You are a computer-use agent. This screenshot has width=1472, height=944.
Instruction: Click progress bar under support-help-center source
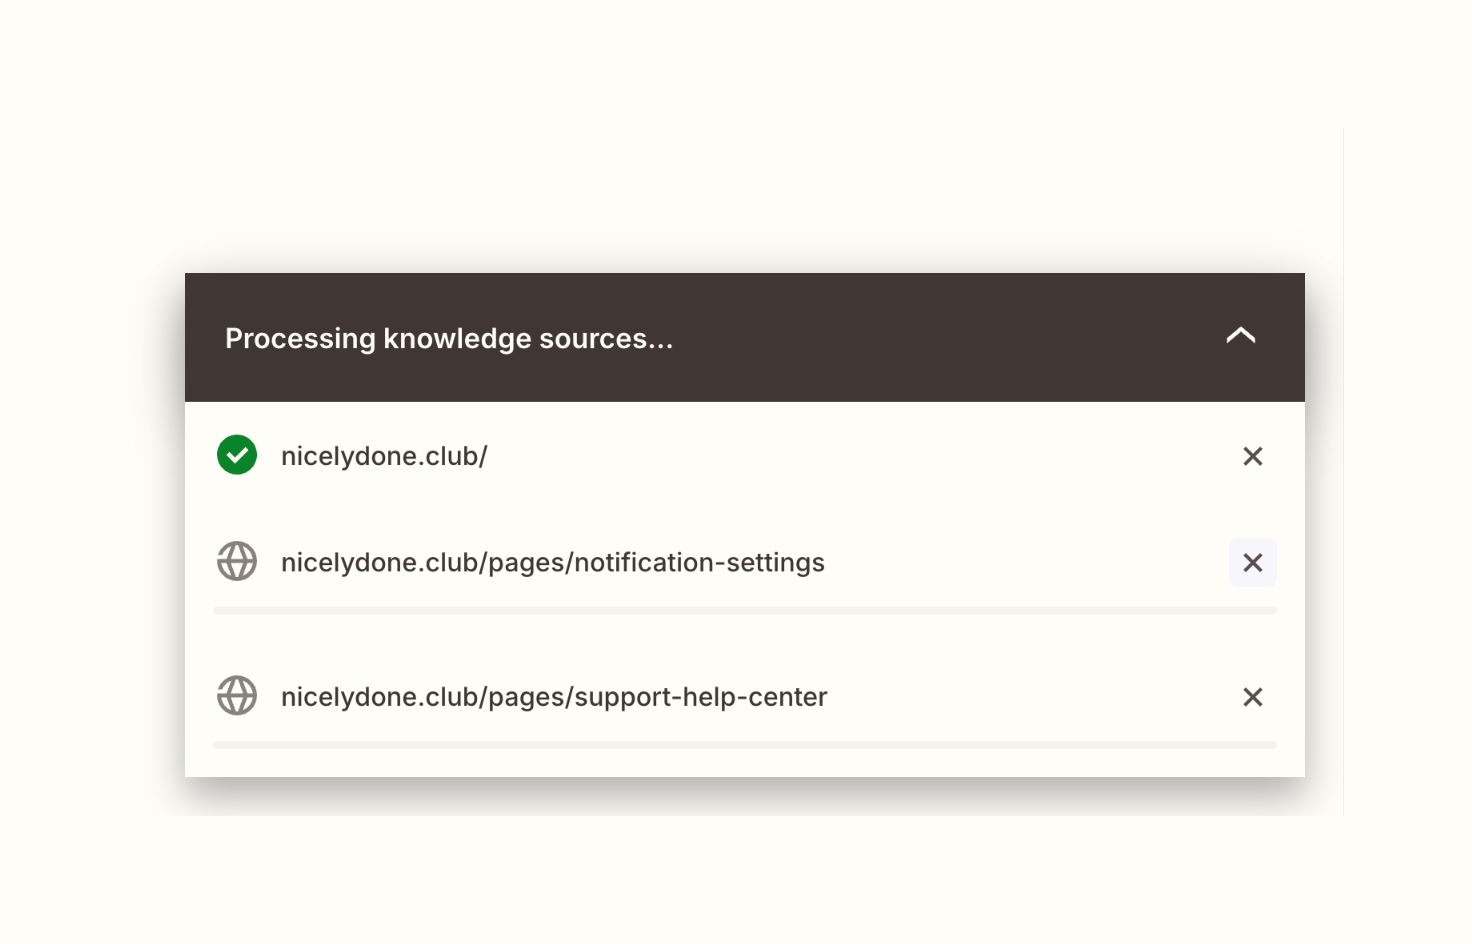coord(744,745)
